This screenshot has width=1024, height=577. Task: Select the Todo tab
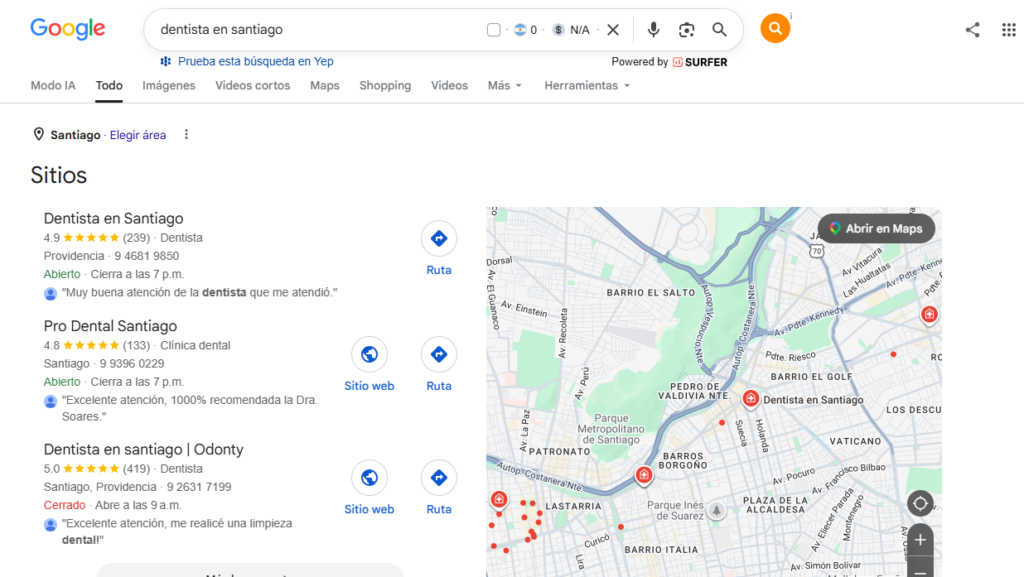click(109, 86)
